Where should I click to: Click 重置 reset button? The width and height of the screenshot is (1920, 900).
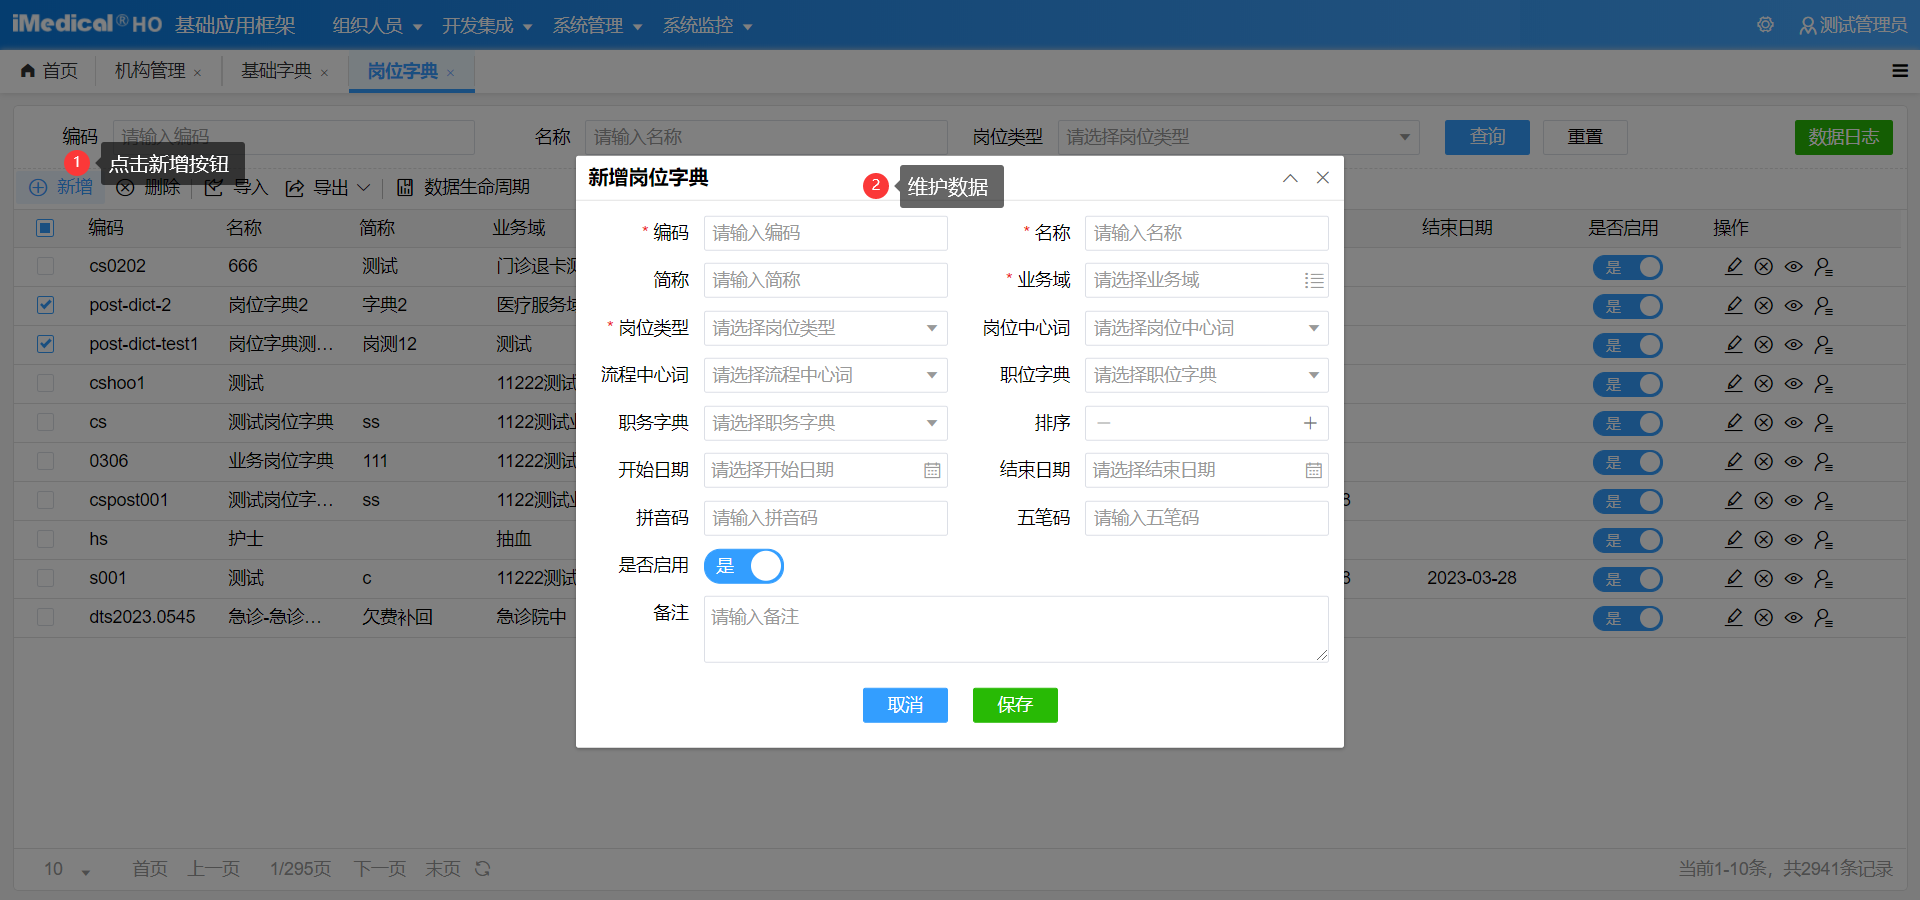click(1585, 137)
